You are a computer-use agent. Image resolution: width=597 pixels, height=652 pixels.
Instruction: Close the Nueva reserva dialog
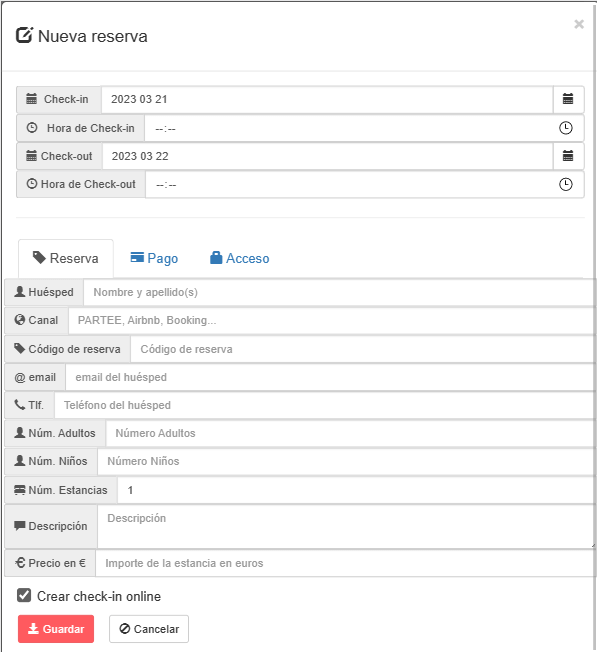579,24
